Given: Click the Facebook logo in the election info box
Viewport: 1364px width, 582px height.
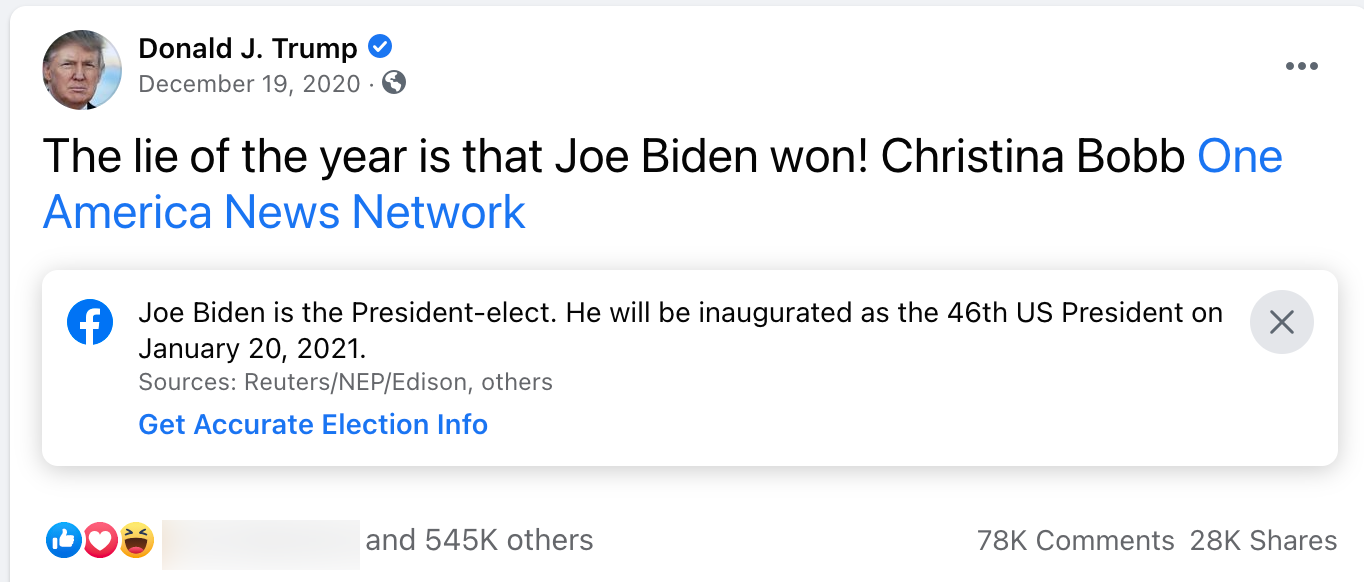Looking at the screenshot, I should [90, 322].
